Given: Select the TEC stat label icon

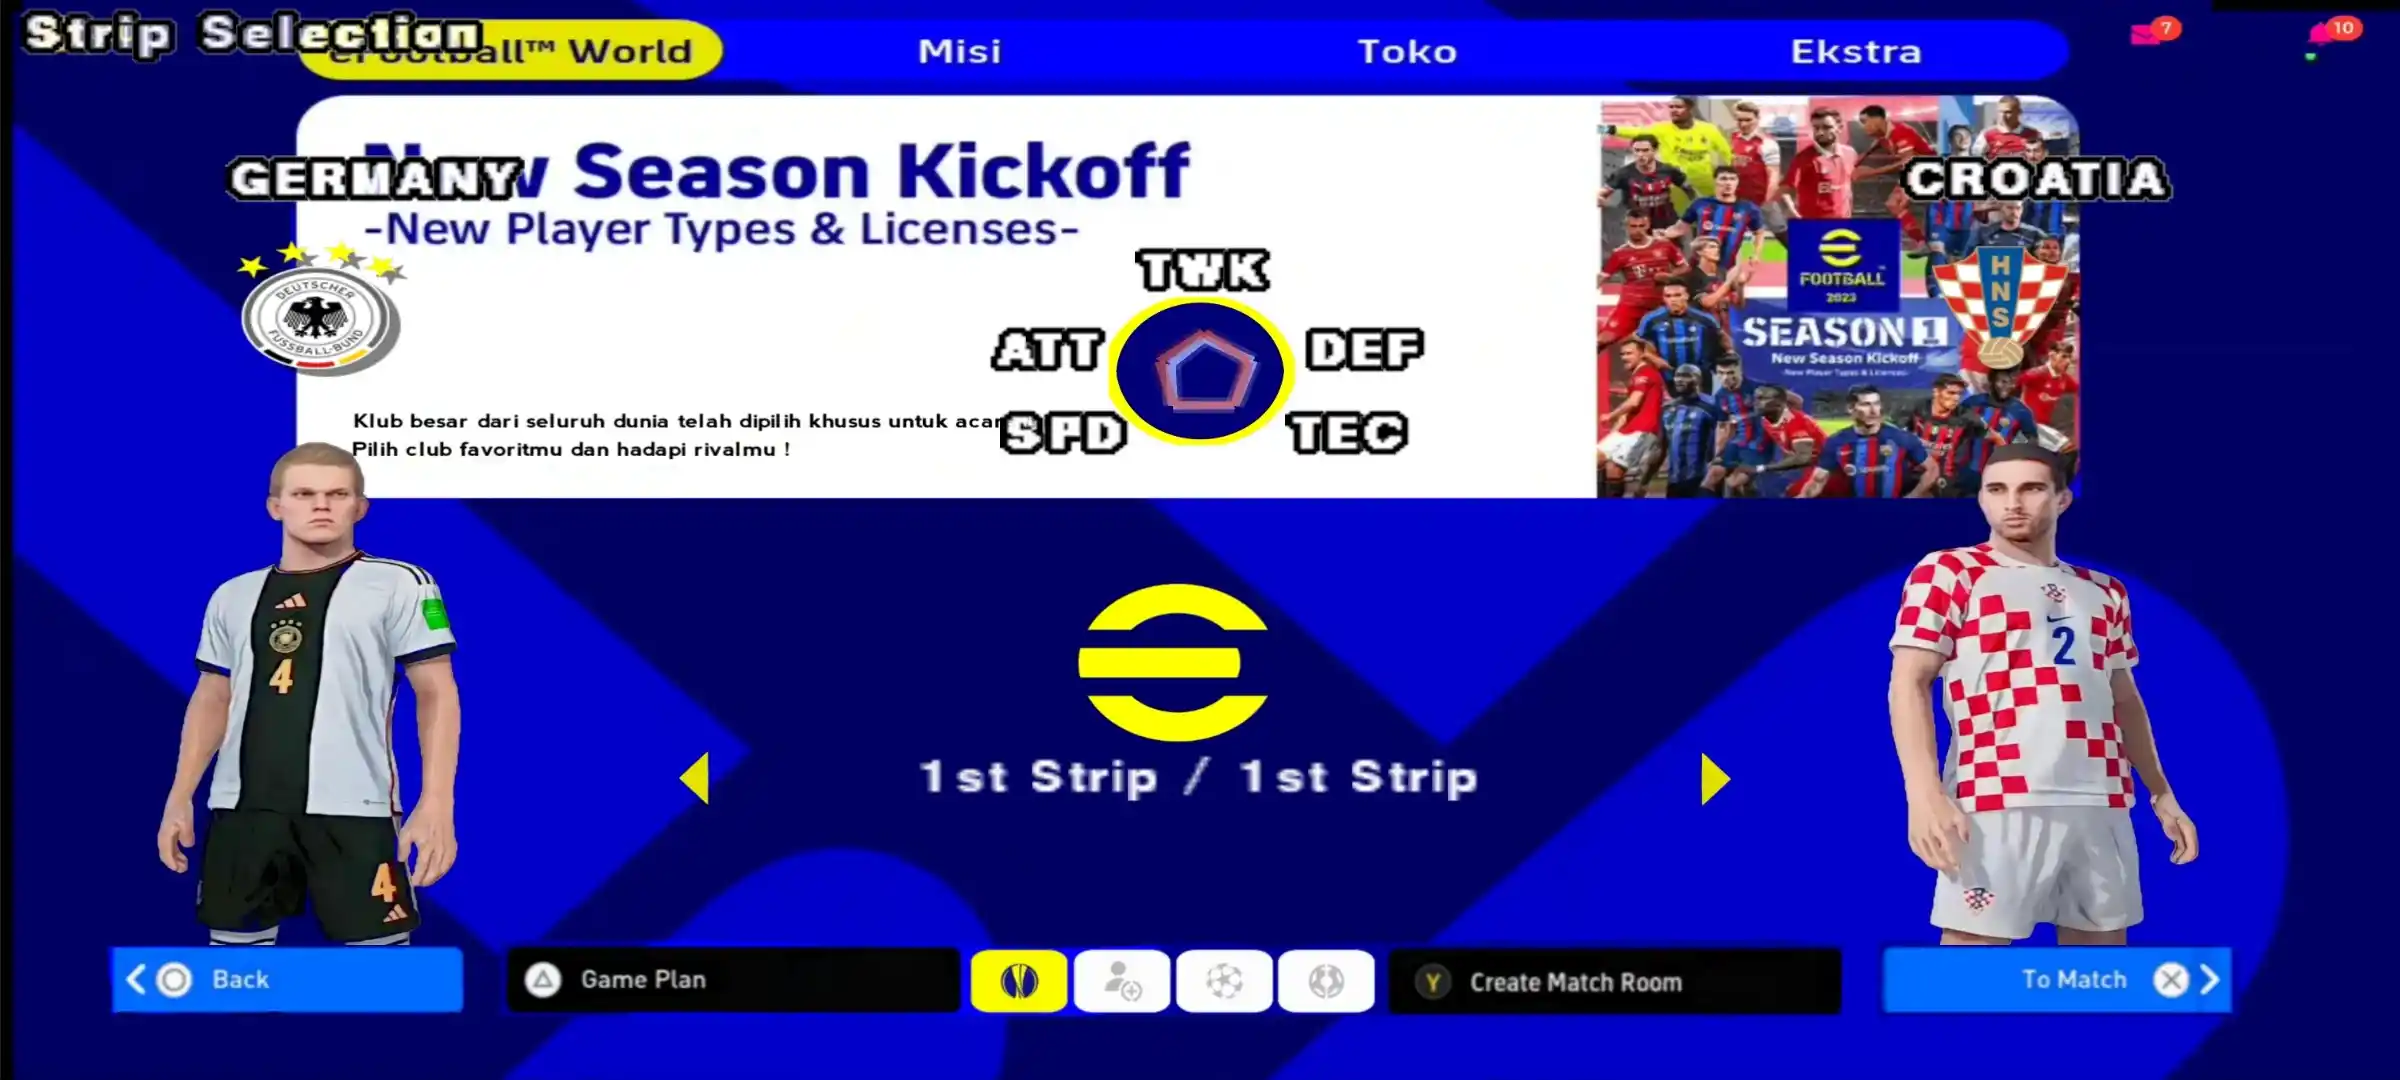Looking at the screenshot, I should click(1345, 433).
